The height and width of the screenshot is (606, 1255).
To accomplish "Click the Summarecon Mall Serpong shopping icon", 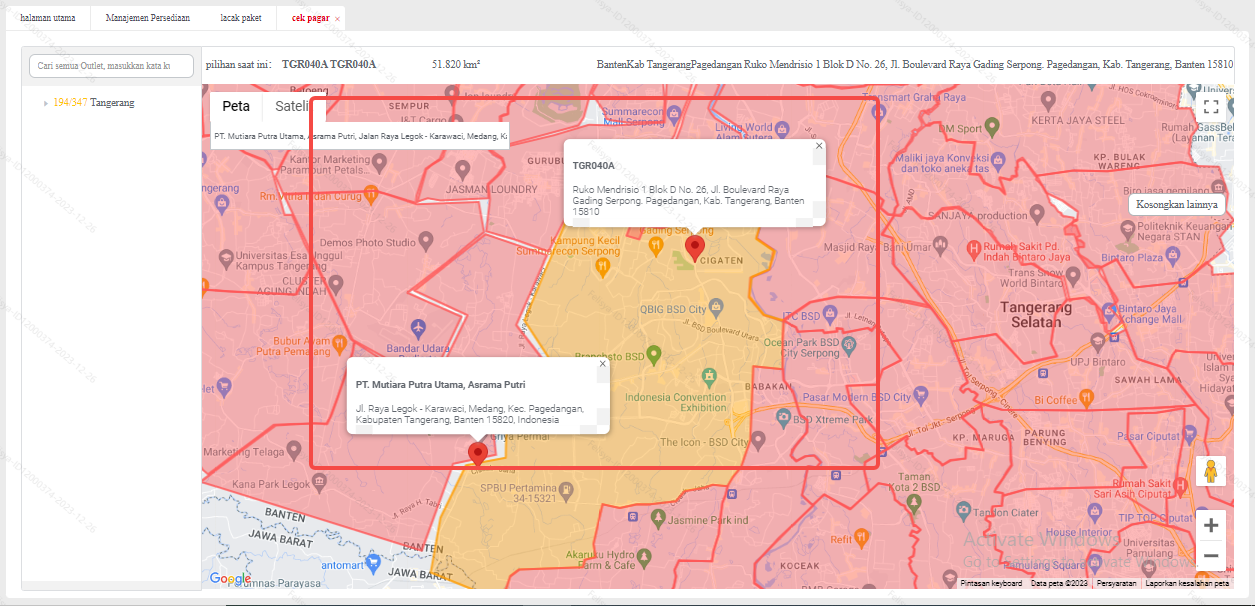I will [x=673, y=115].
